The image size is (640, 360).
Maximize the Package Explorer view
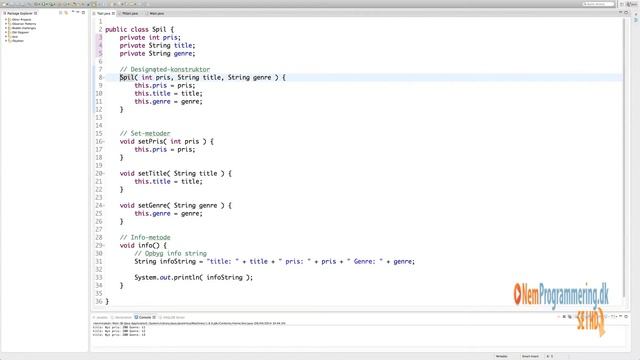(83, 13)
